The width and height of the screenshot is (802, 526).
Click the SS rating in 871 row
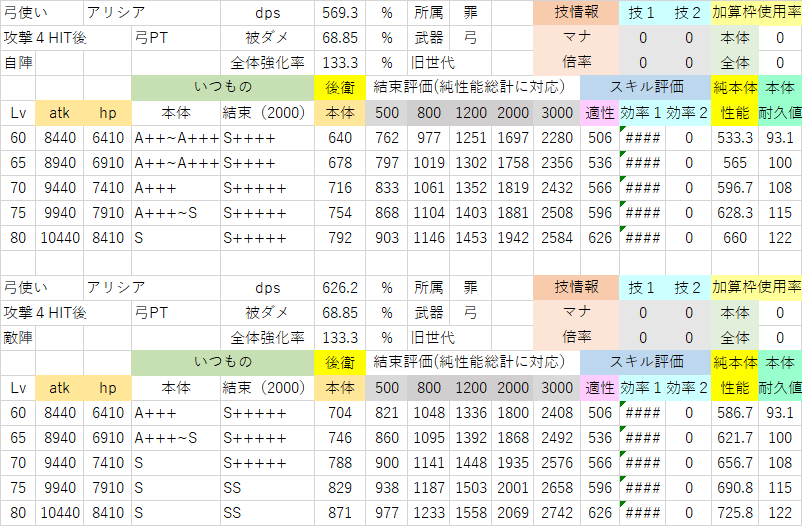click(268, 513)
